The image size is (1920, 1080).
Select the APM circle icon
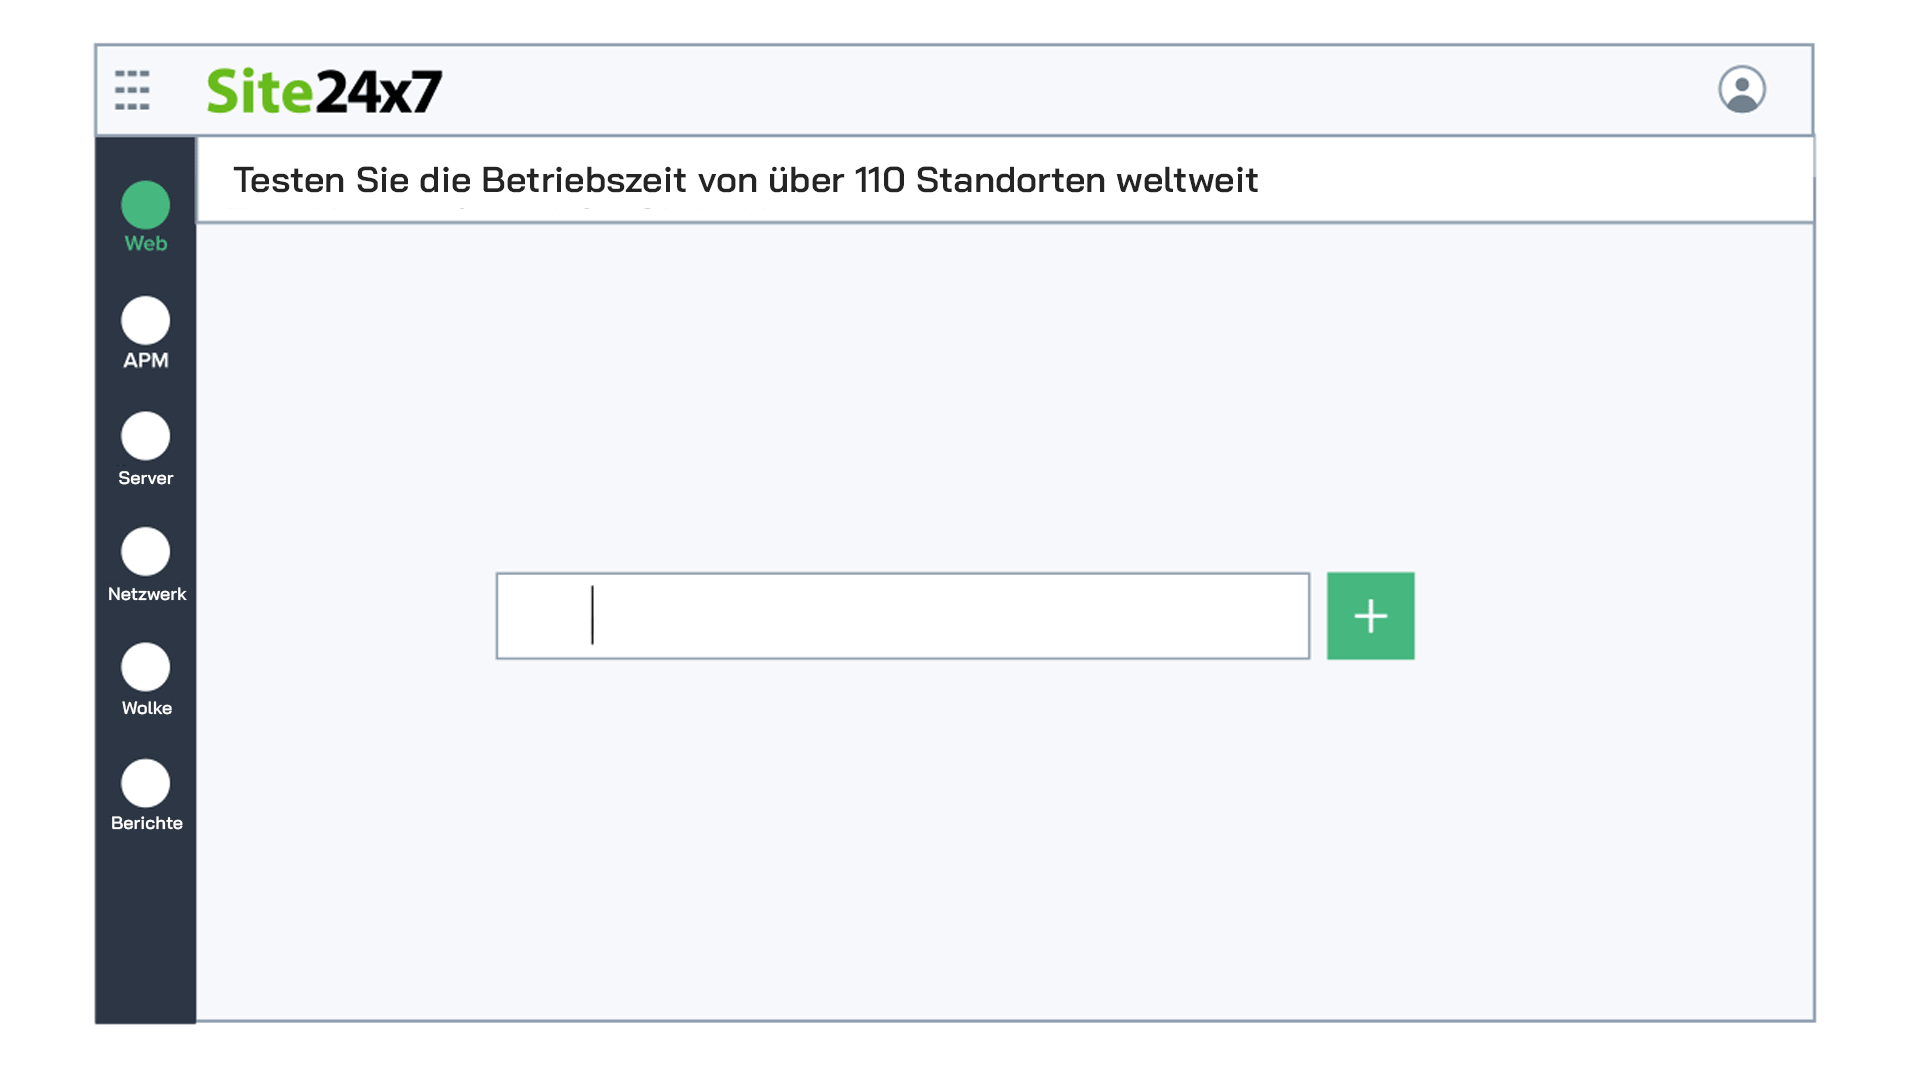coord(146,321)
